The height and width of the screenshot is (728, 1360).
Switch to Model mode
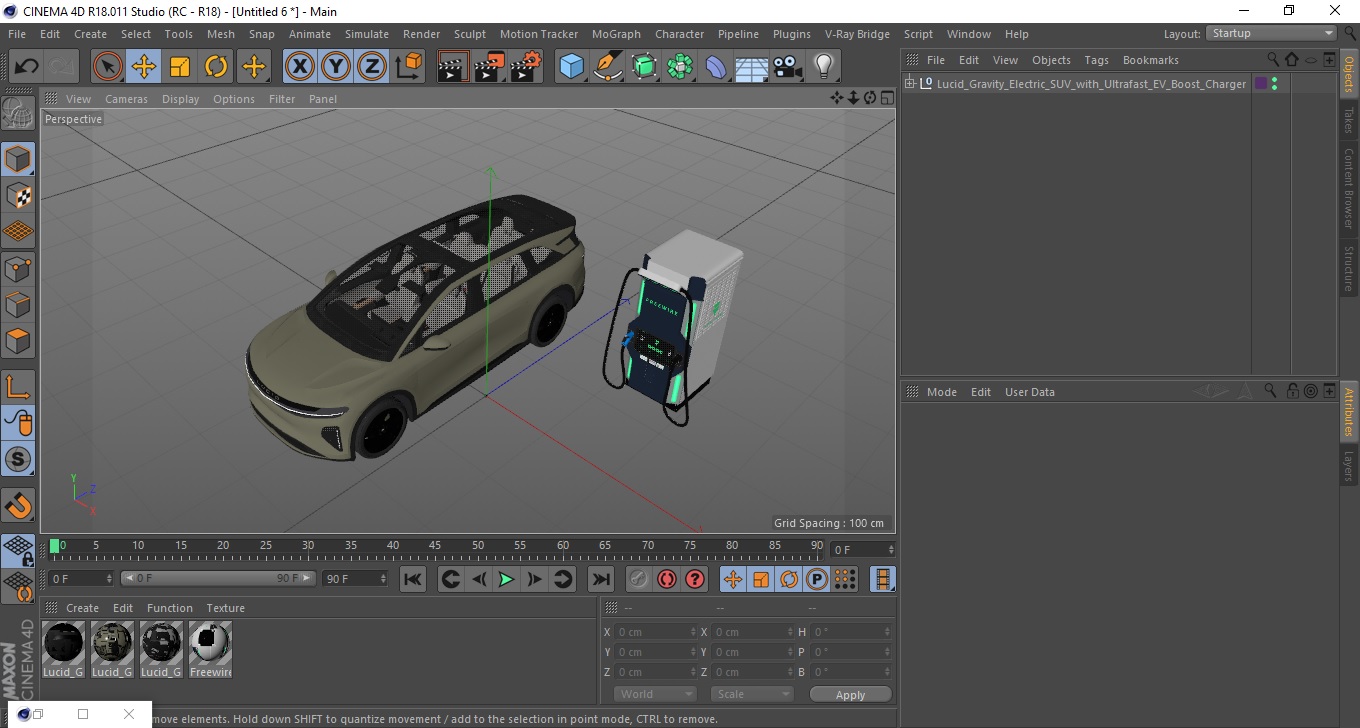coord(18,159)
